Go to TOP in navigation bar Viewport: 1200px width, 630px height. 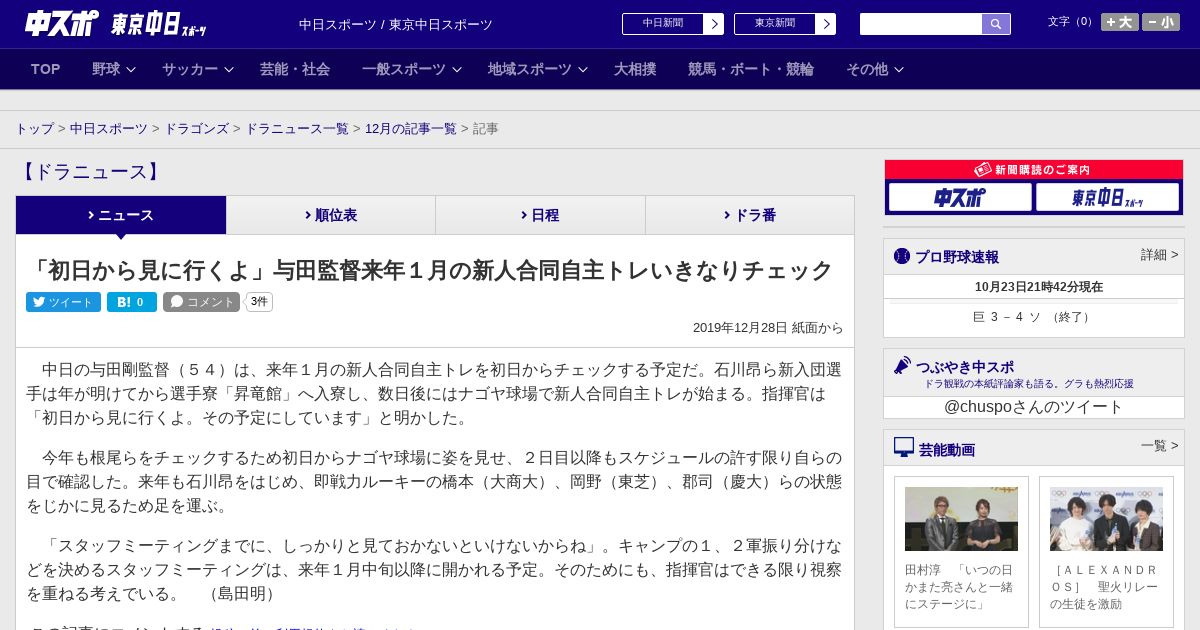45,69
